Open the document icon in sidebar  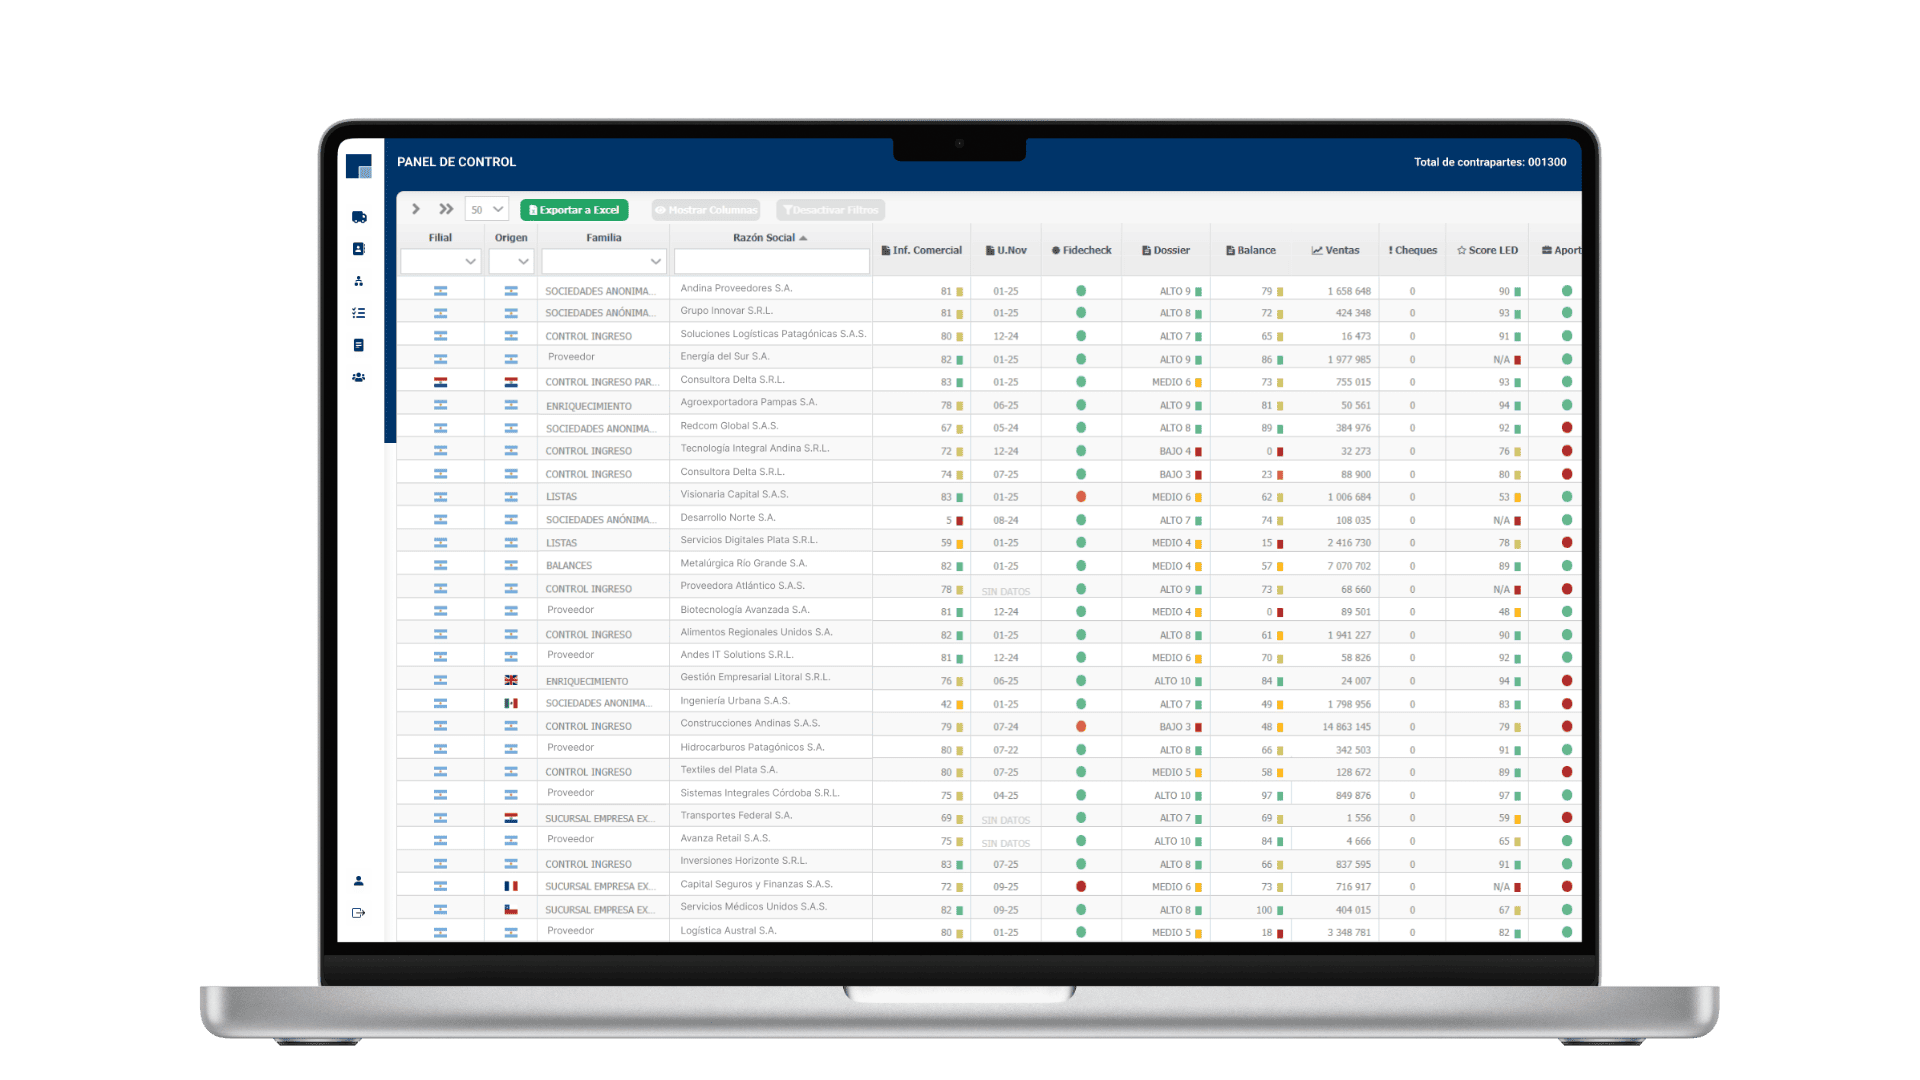(359, 345)
